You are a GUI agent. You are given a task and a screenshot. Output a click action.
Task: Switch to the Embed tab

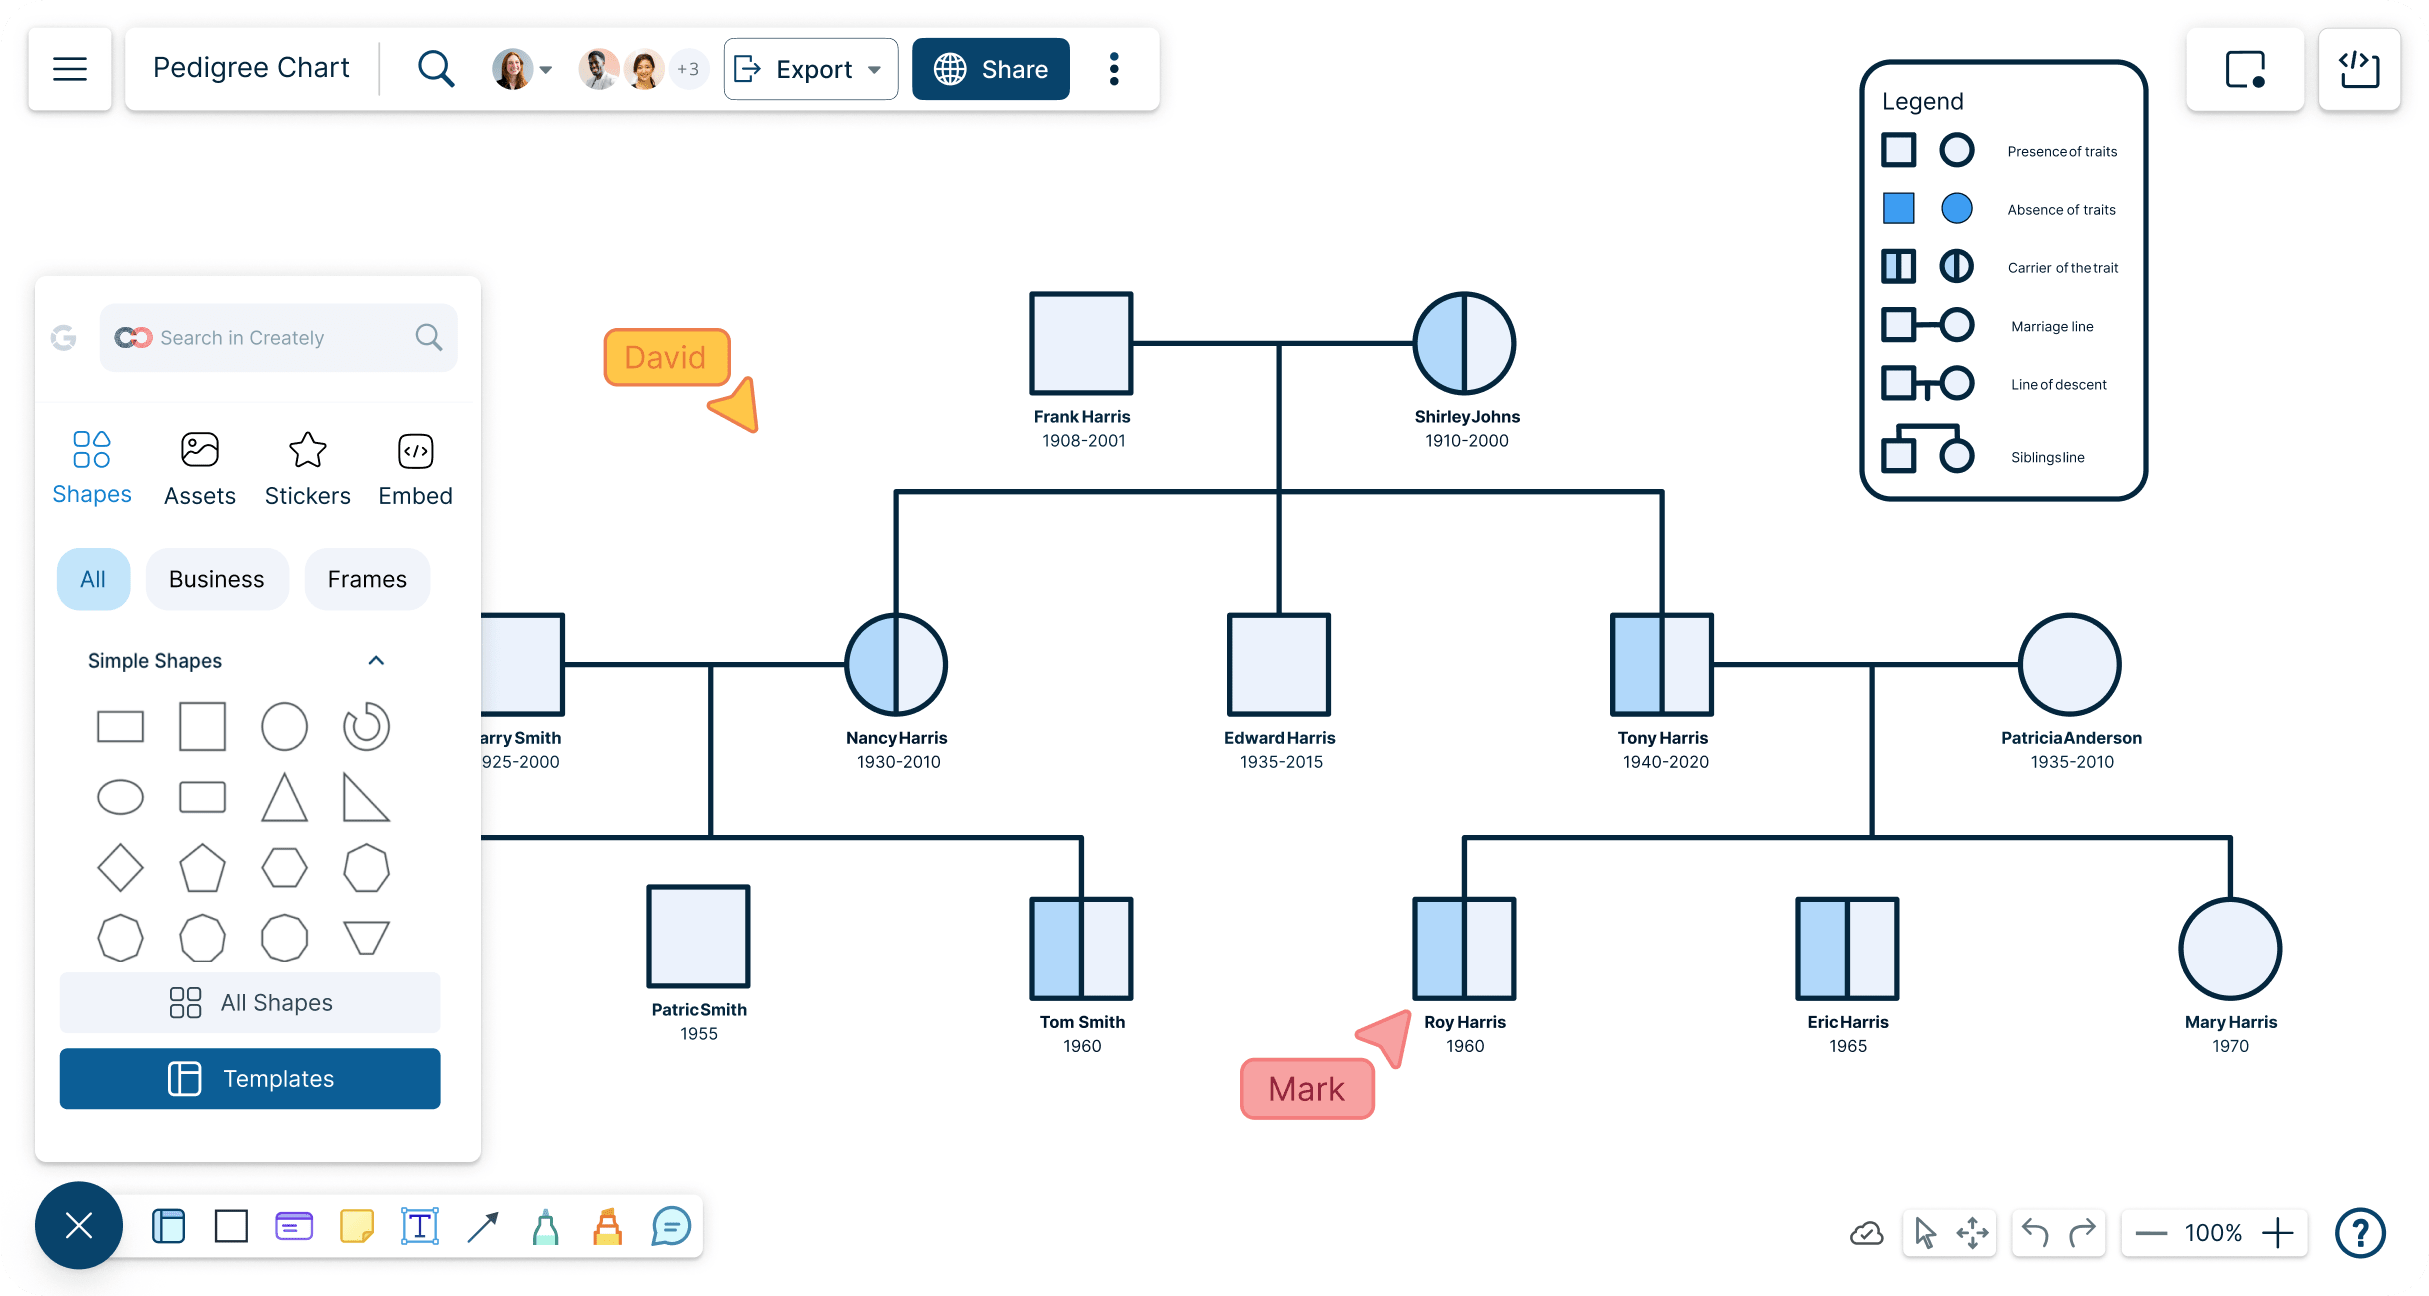click(x=415, y=468)
